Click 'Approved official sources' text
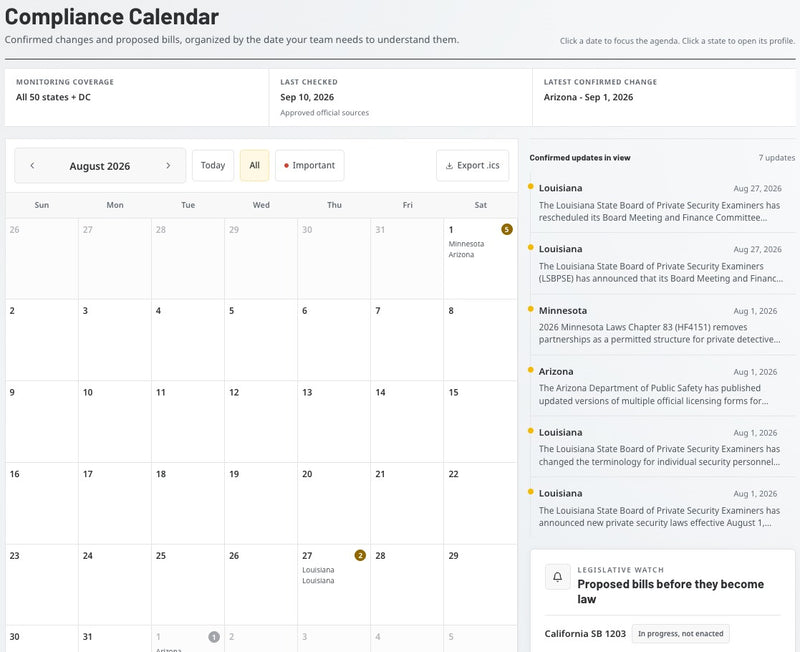800x652 pixels. pos(324,113)
